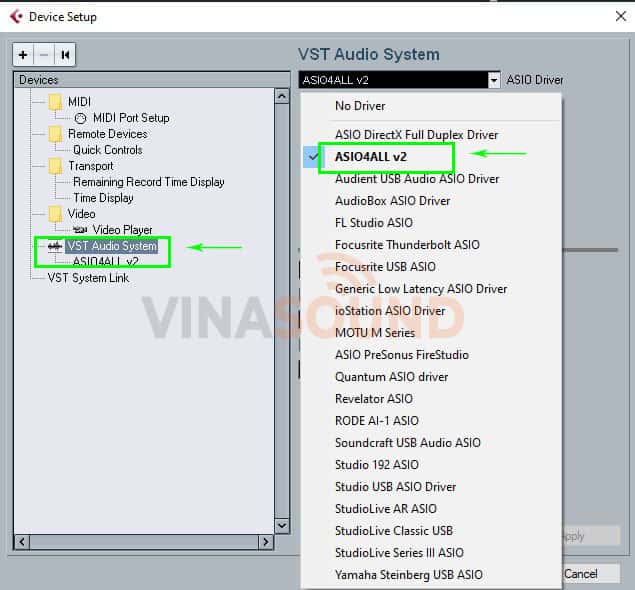The image size is (635, 590).
Task: Select the Video folder icon
Action: coord(55,214)
